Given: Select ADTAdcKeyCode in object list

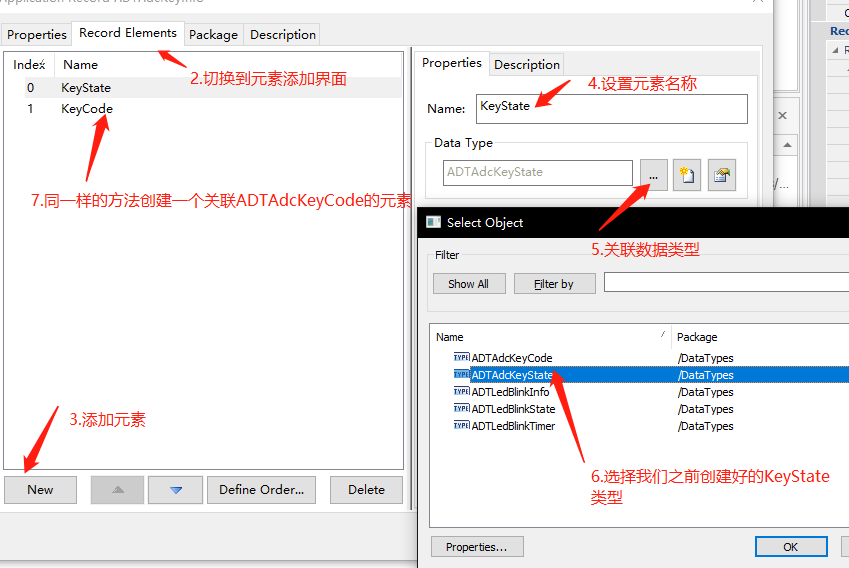Looking at the screenshot, I should (512, 358).
